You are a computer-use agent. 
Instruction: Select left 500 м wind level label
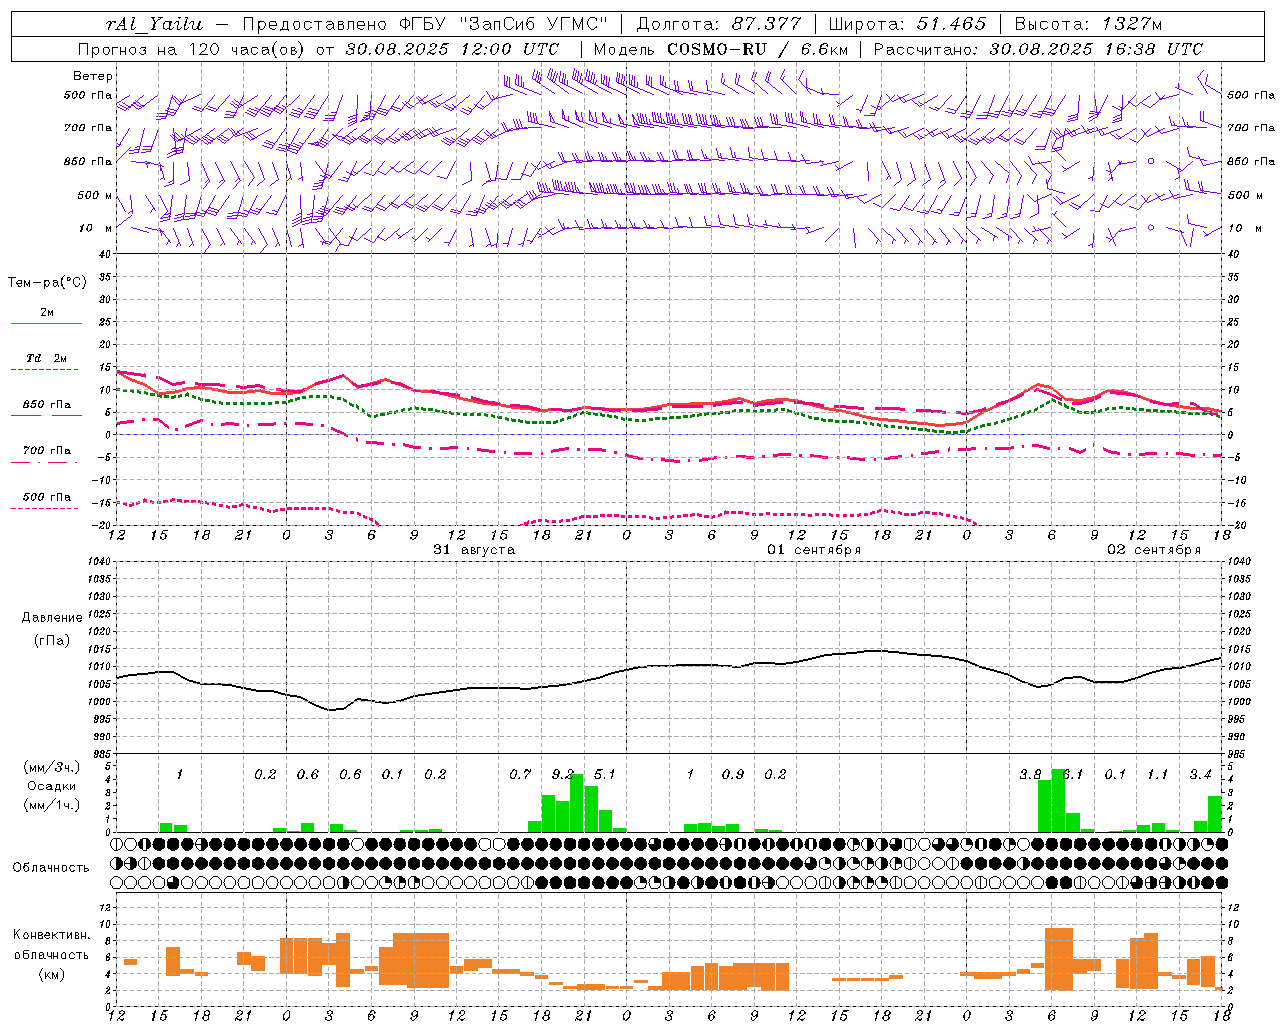[x=95, y=195]
